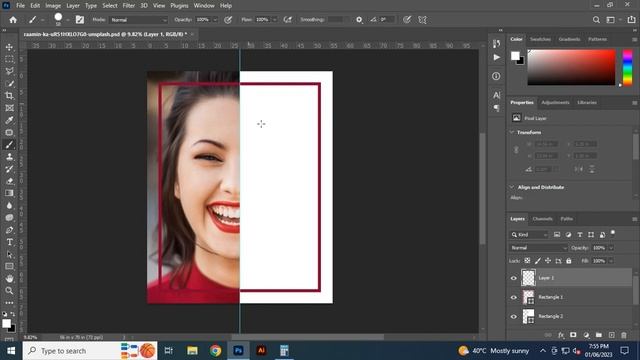Select the Pen tool
This screenshot has width=640, height=360.
pyautogui.click(x=9, y=230)
